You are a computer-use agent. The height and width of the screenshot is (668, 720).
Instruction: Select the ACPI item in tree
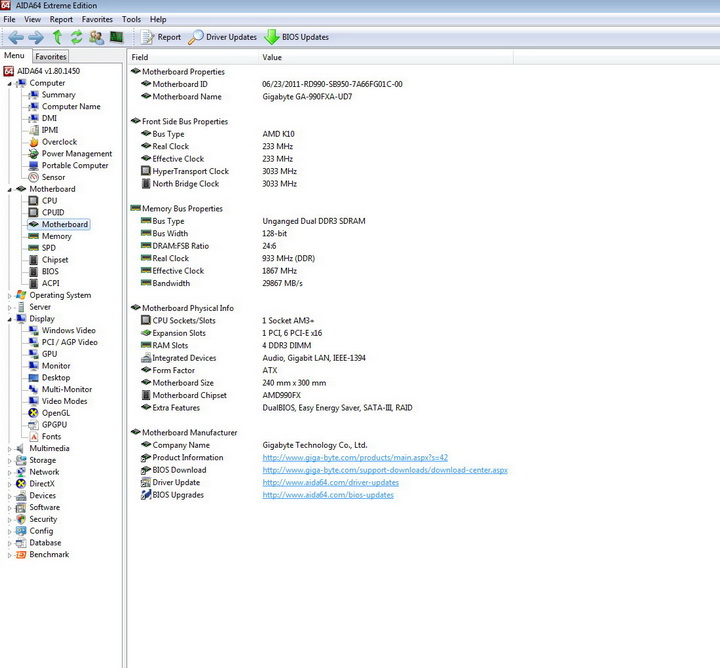[x=51, y=283]
